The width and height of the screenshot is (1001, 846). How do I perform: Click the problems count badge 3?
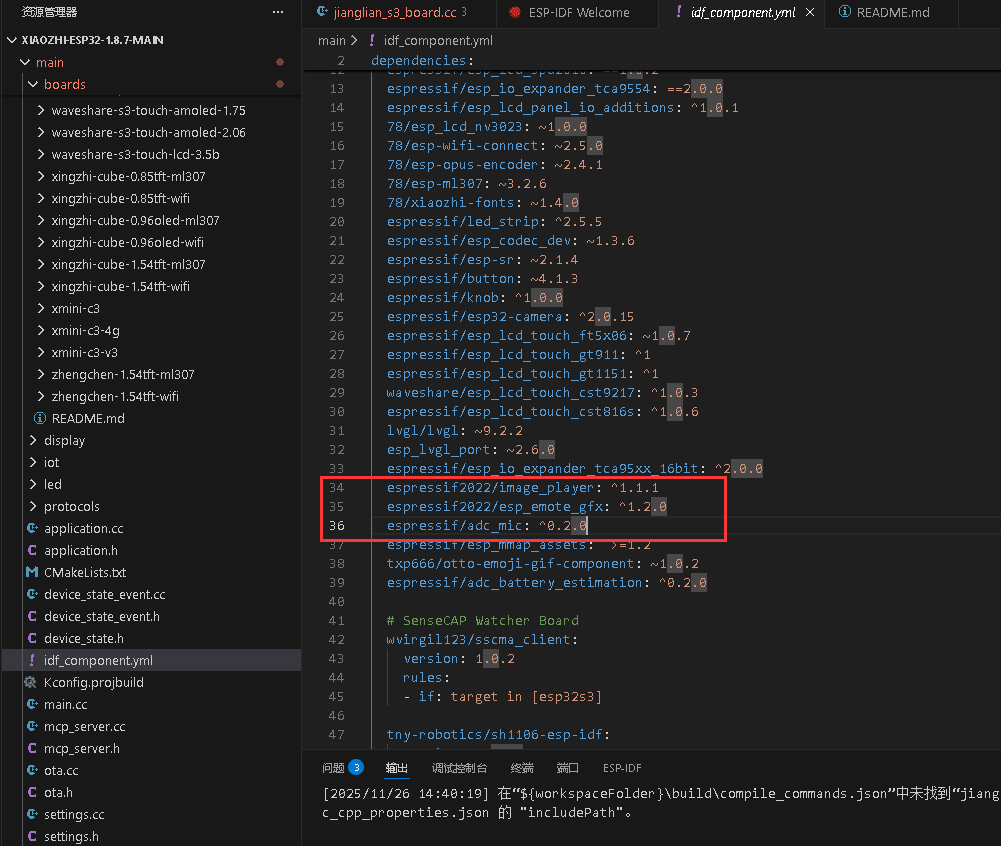pyautogui.click(x=356, y=767)
